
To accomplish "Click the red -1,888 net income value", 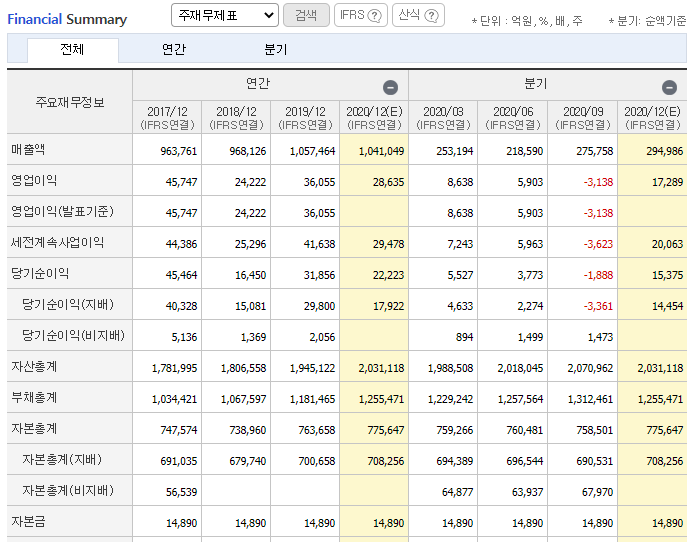I will click(x=598, y=275).
